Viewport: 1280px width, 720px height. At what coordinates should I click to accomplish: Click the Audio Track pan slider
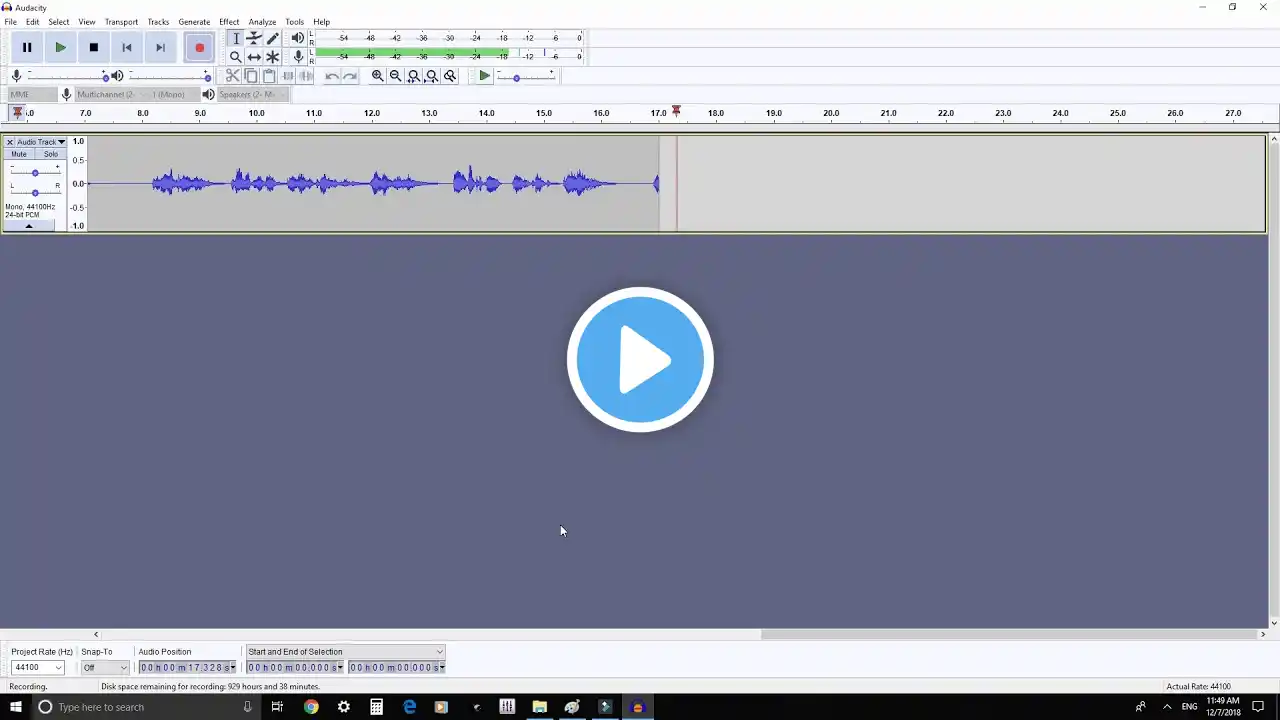pyautogui.click(x=35, y=192)
